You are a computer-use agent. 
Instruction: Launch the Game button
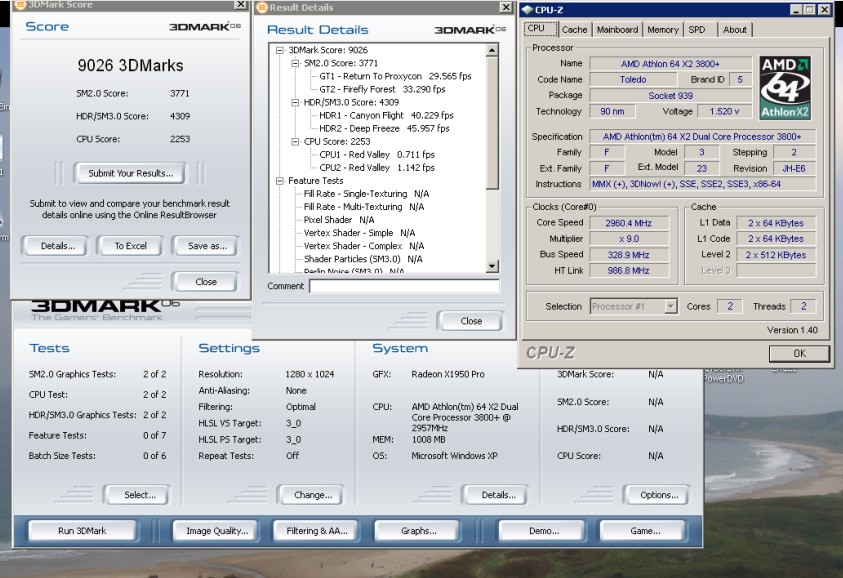[645, 531]
